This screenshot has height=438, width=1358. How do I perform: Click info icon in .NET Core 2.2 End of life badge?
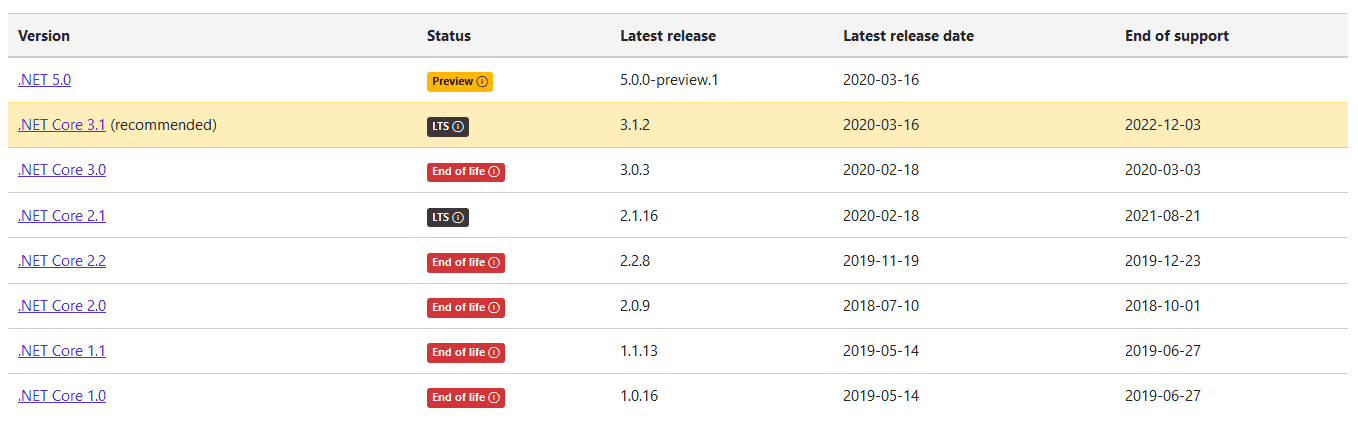494,263
